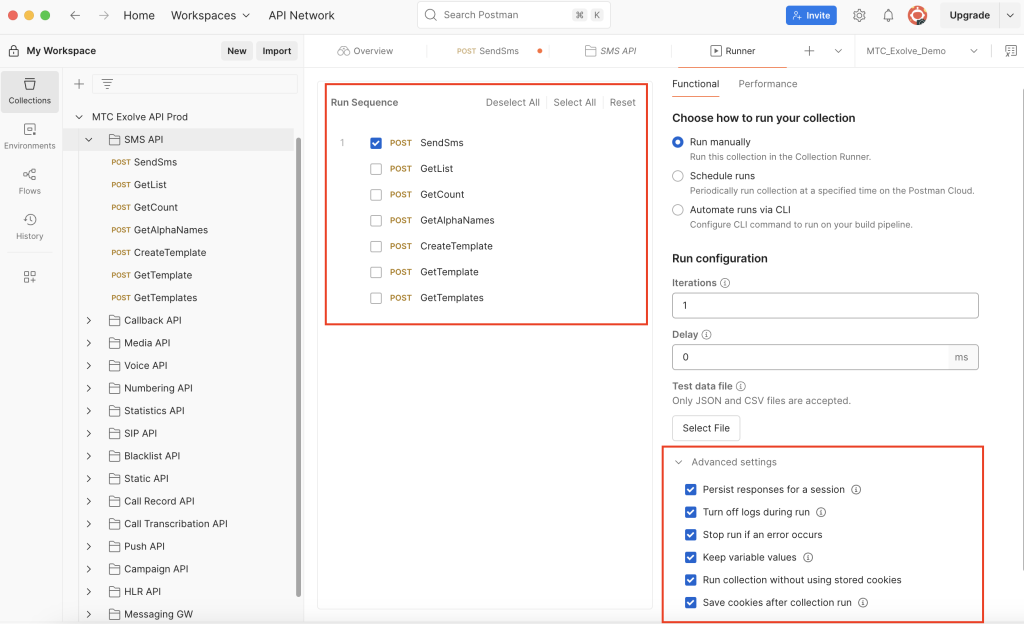Viewport: 1024px width, 624px height.
Task: Expand the Voice API folder
Action: coord(89,366)
